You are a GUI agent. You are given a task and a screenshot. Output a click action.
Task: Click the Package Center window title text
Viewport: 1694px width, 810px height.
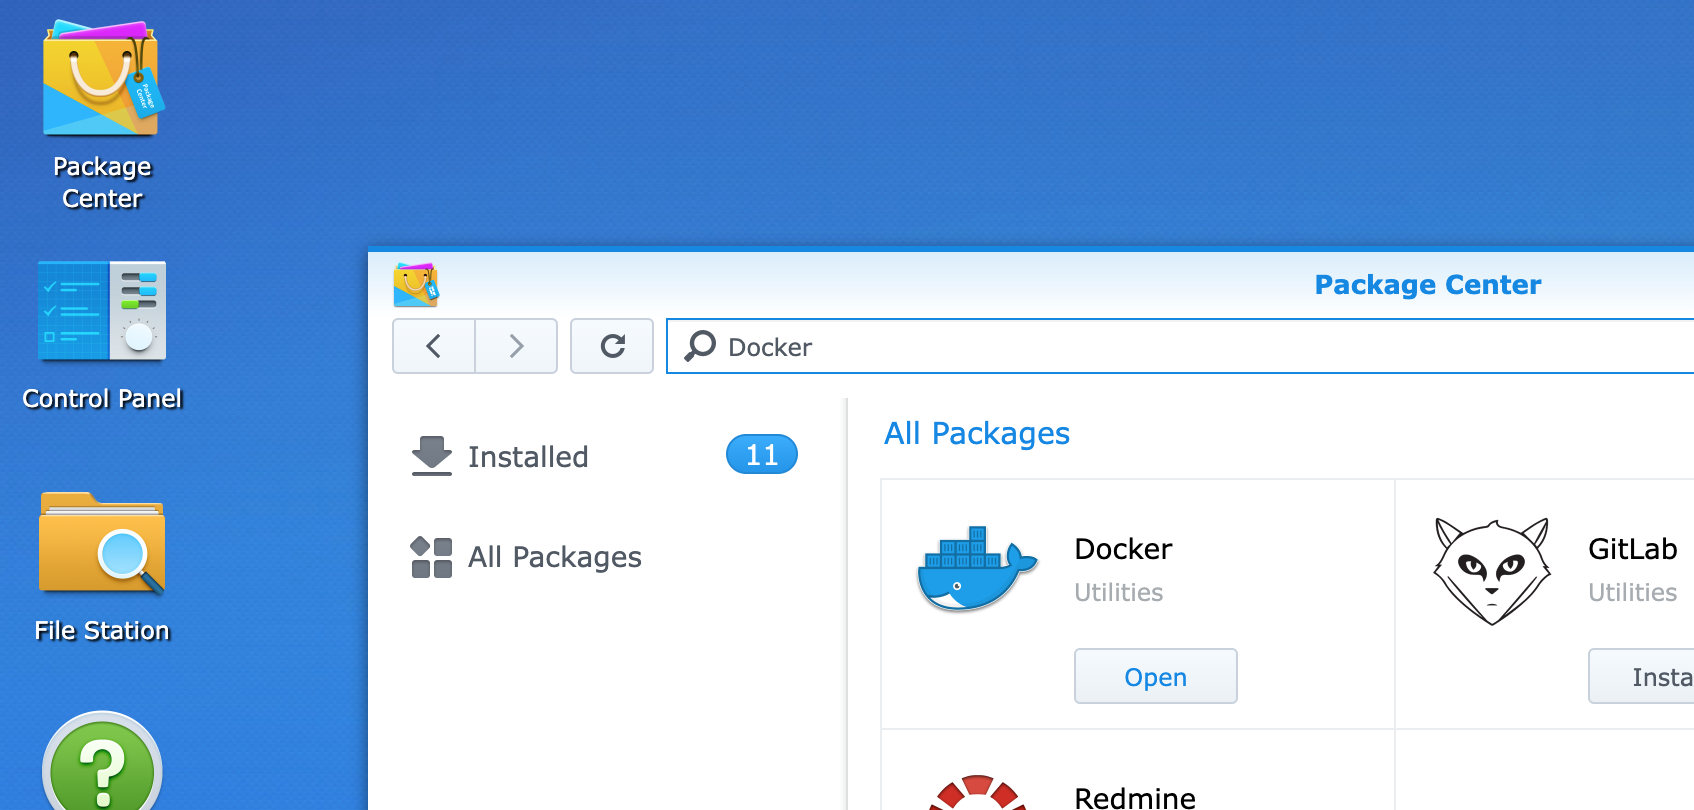[x=1428, y=285]
